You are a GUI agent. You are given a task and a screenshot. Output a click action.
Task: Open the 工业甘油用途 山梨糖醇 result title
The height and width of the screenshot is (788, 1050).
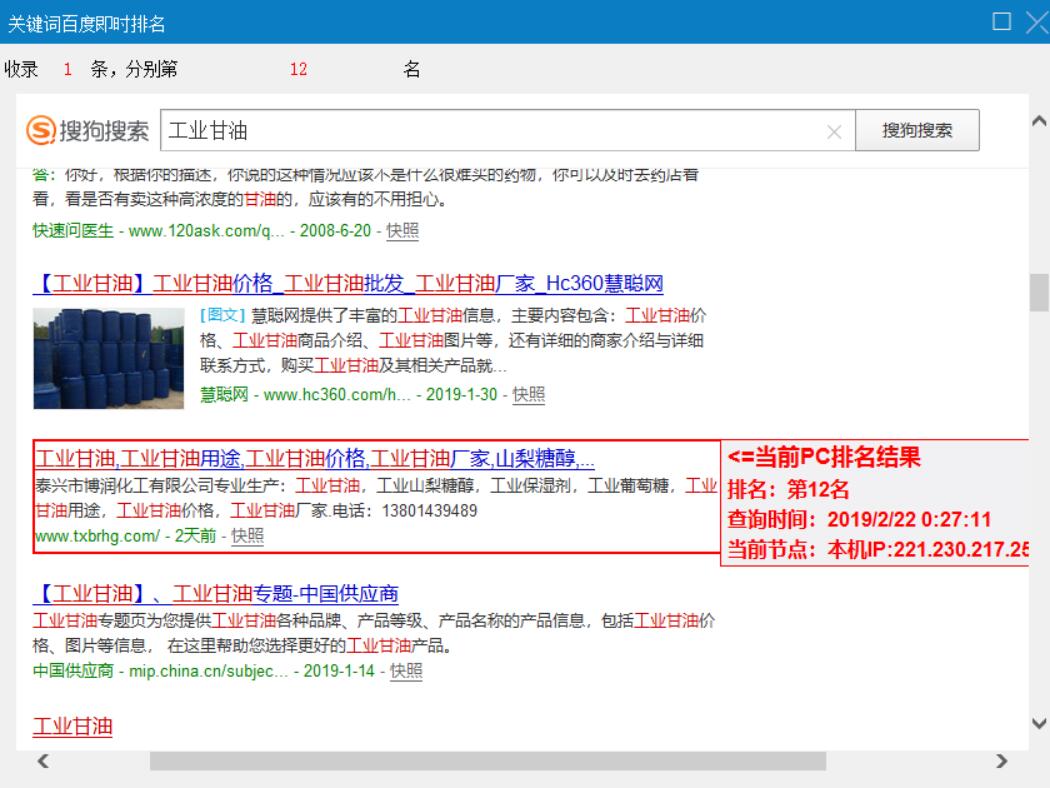314,459
